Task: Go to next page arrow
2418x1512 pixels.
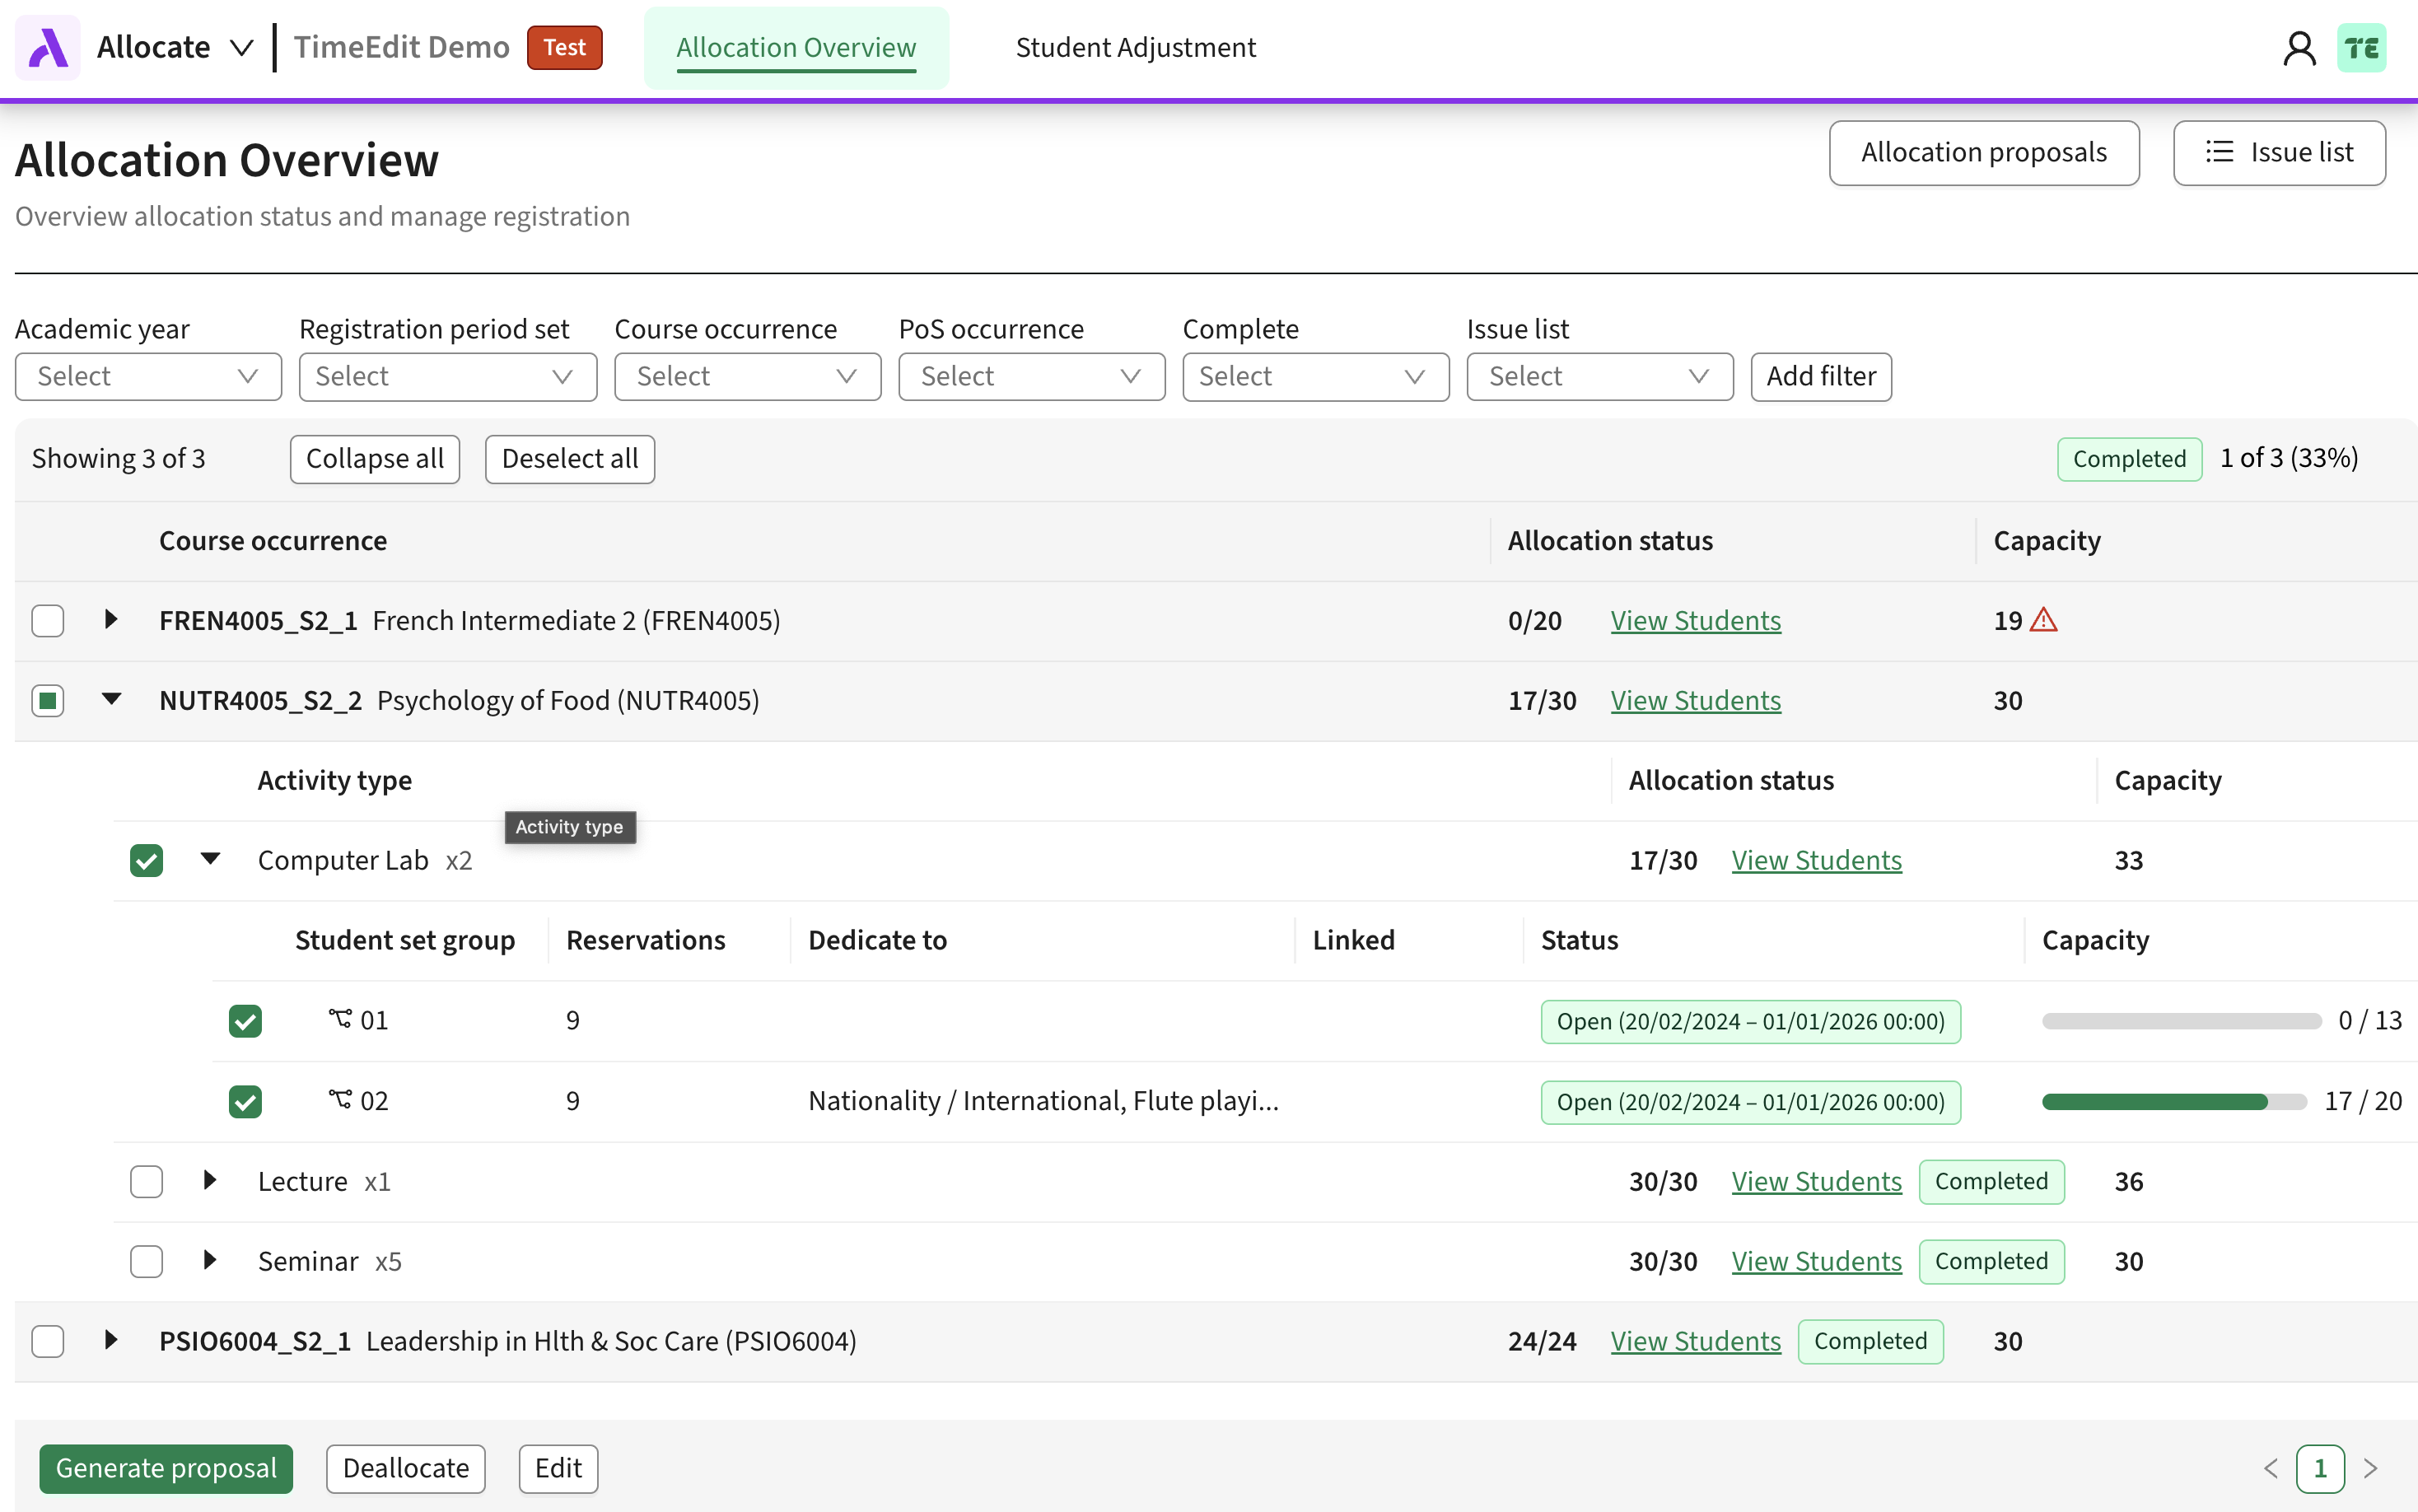Action: (x=2370, y=1468)
